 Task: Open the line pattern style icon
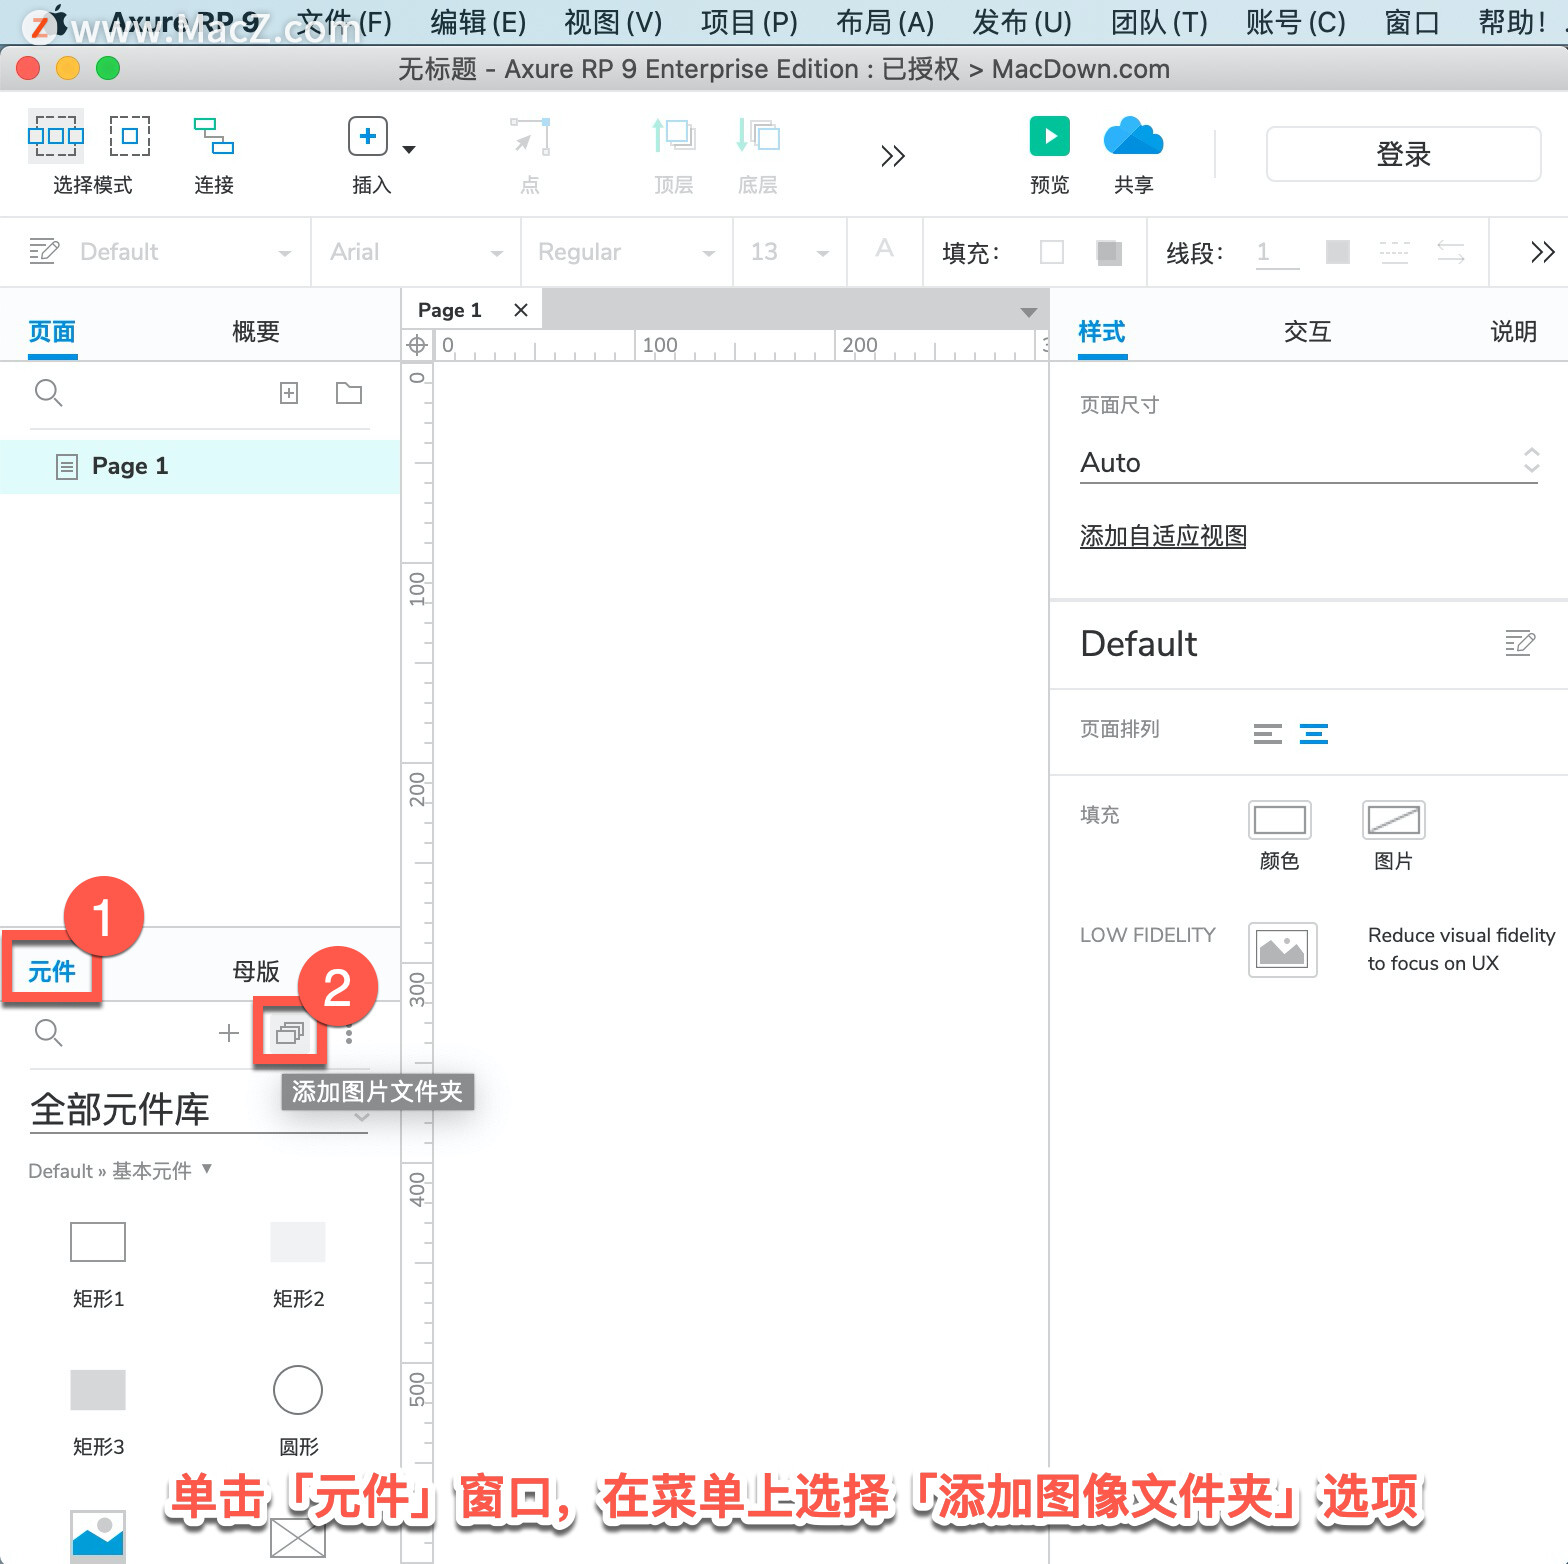1394,252
